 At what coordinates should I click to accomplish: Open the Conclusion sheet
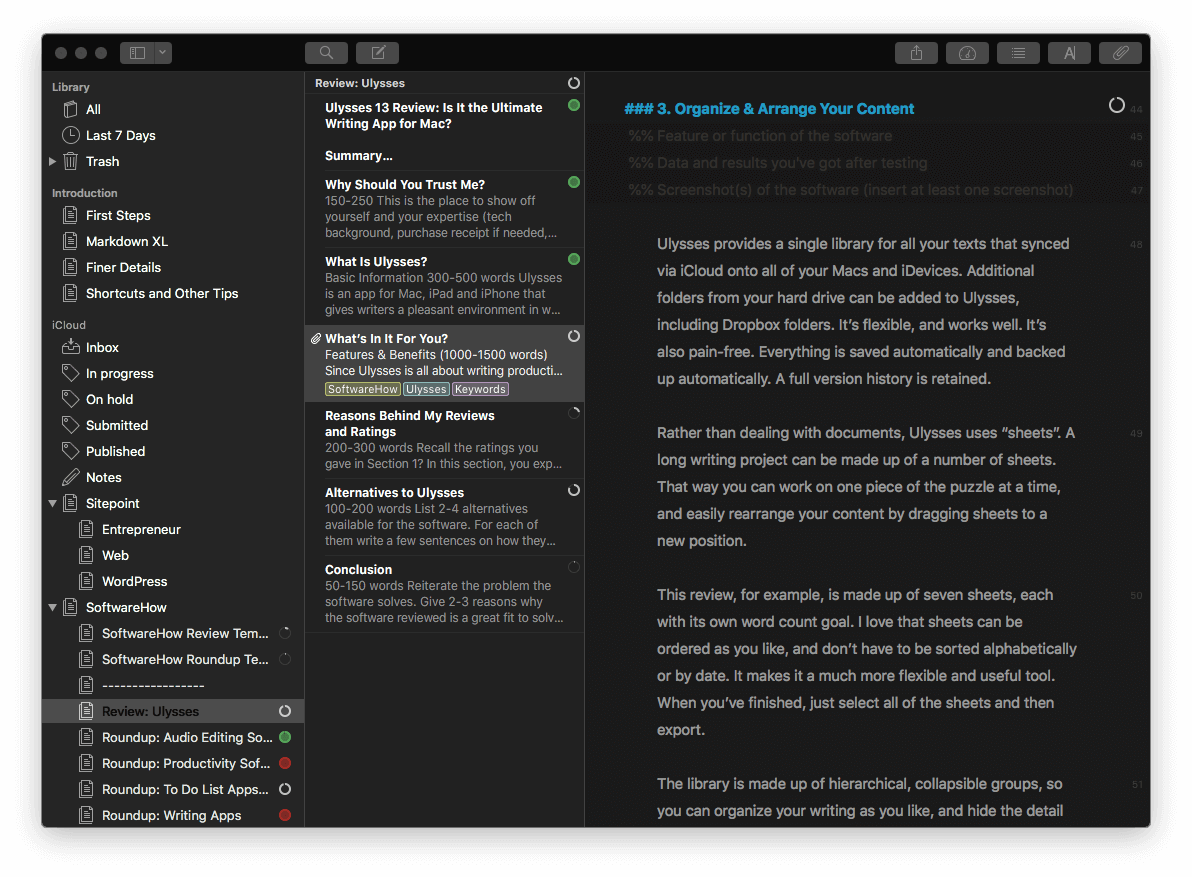point(445,594)
